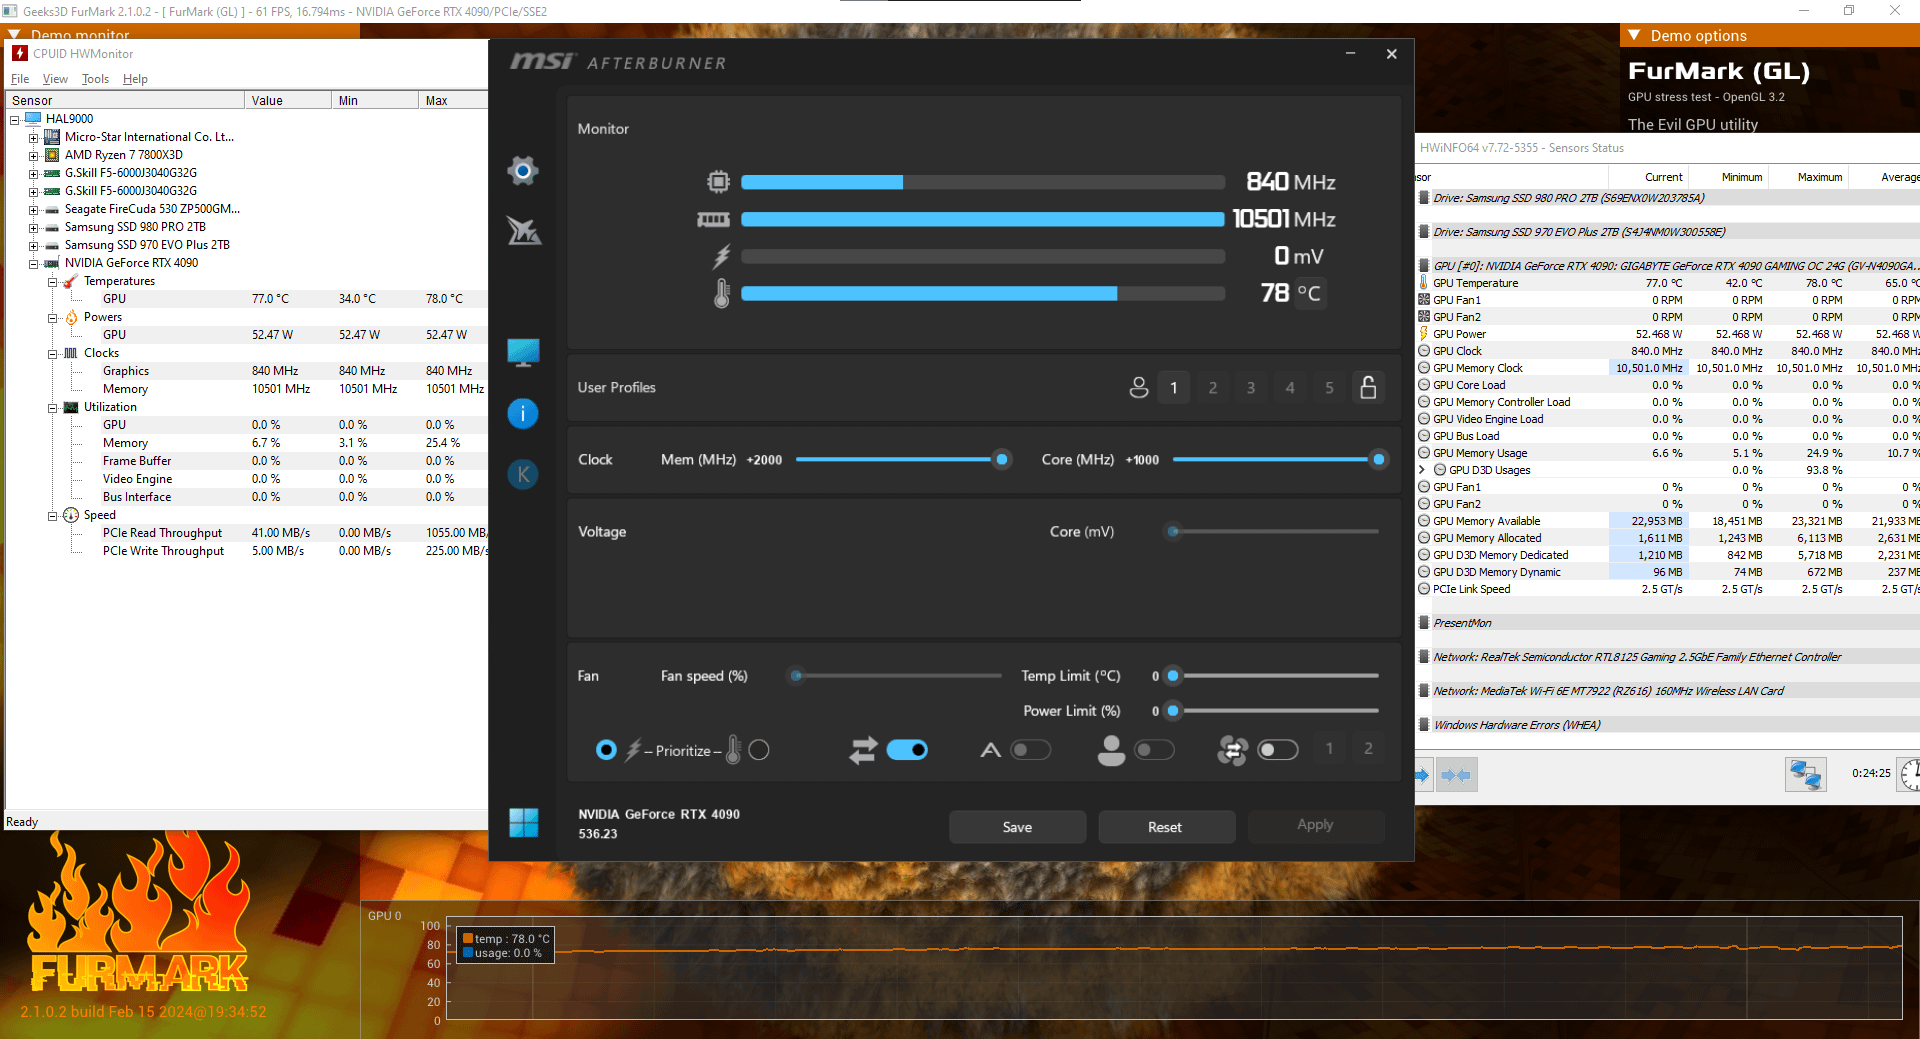Select the prioritize power limit radio button
Viewport: 1920px width, 1039px height.
tap(606, 750)
